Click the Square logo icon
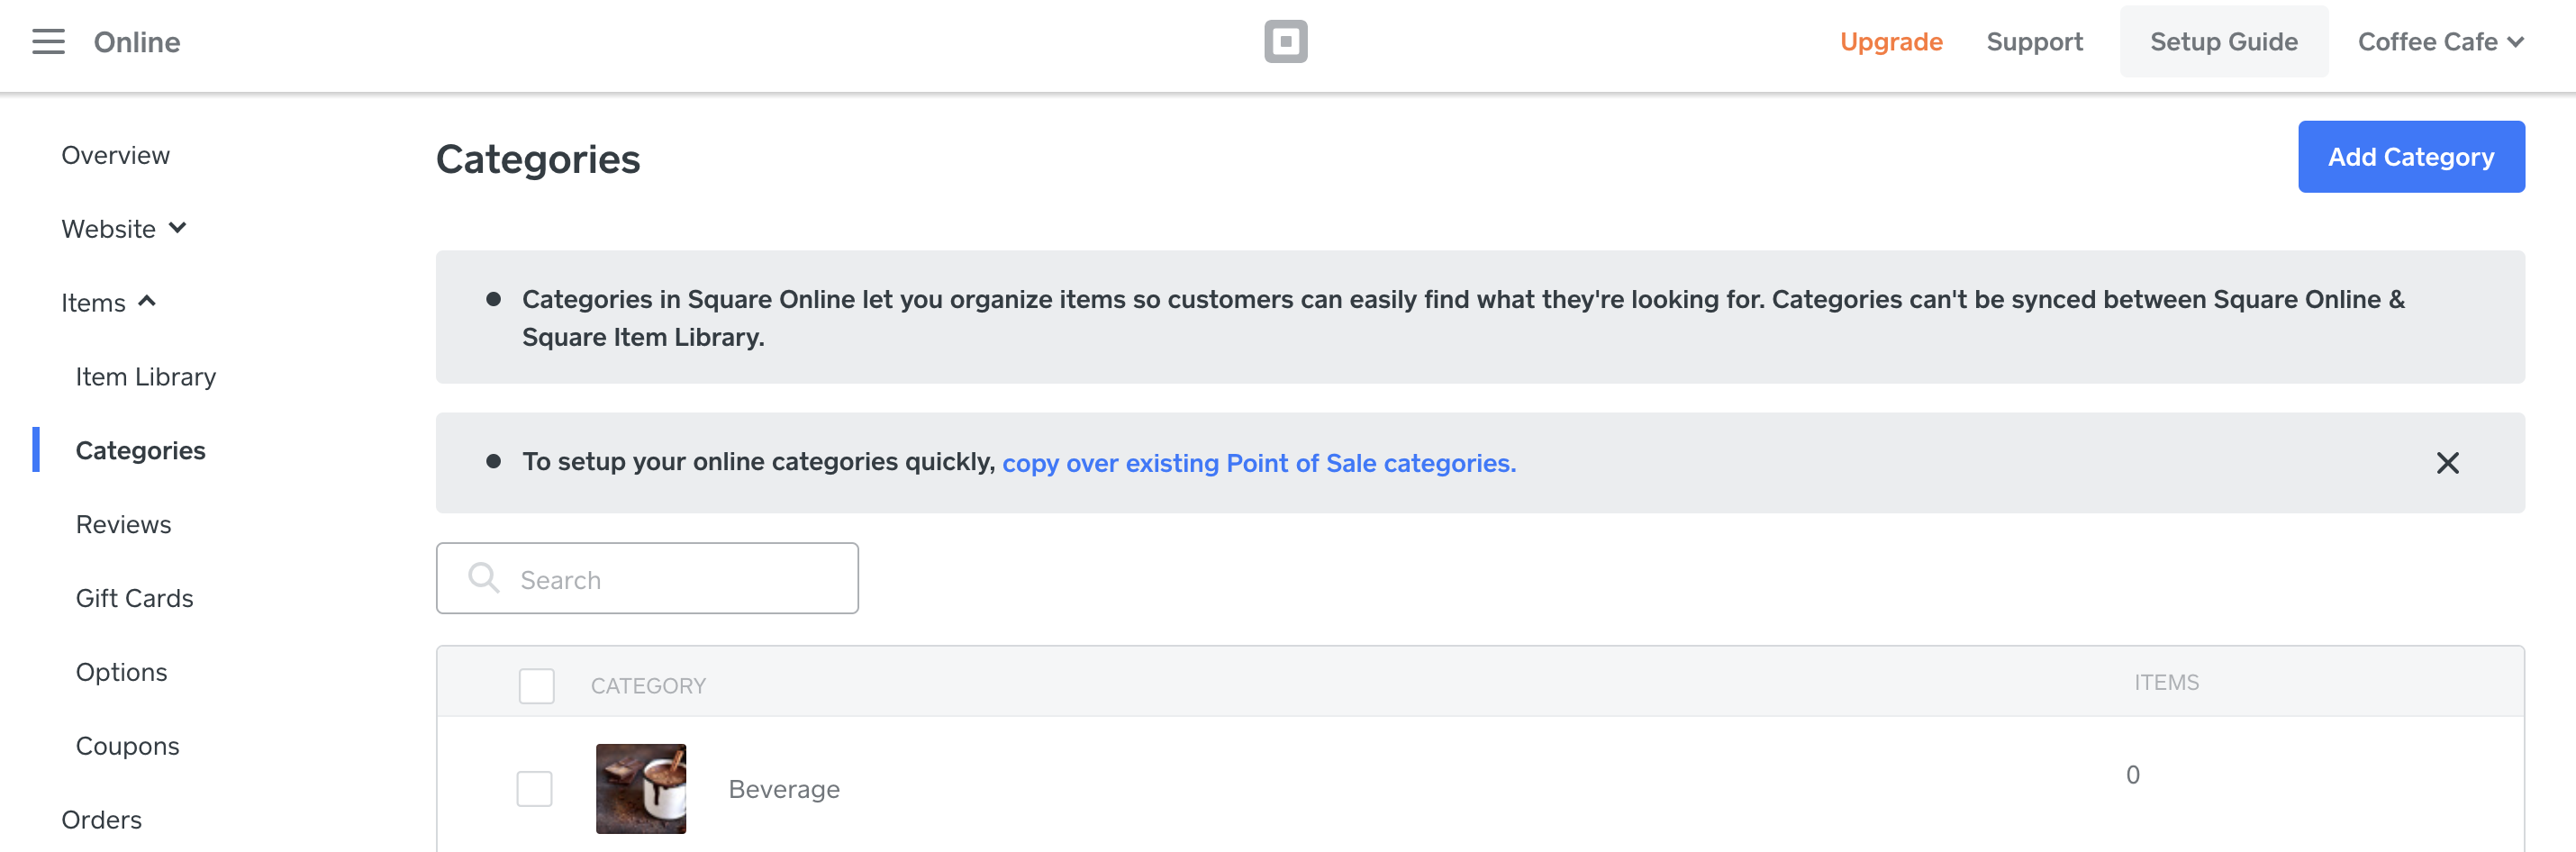Viewport: 2576px width, 852px height. (1285, 42)
